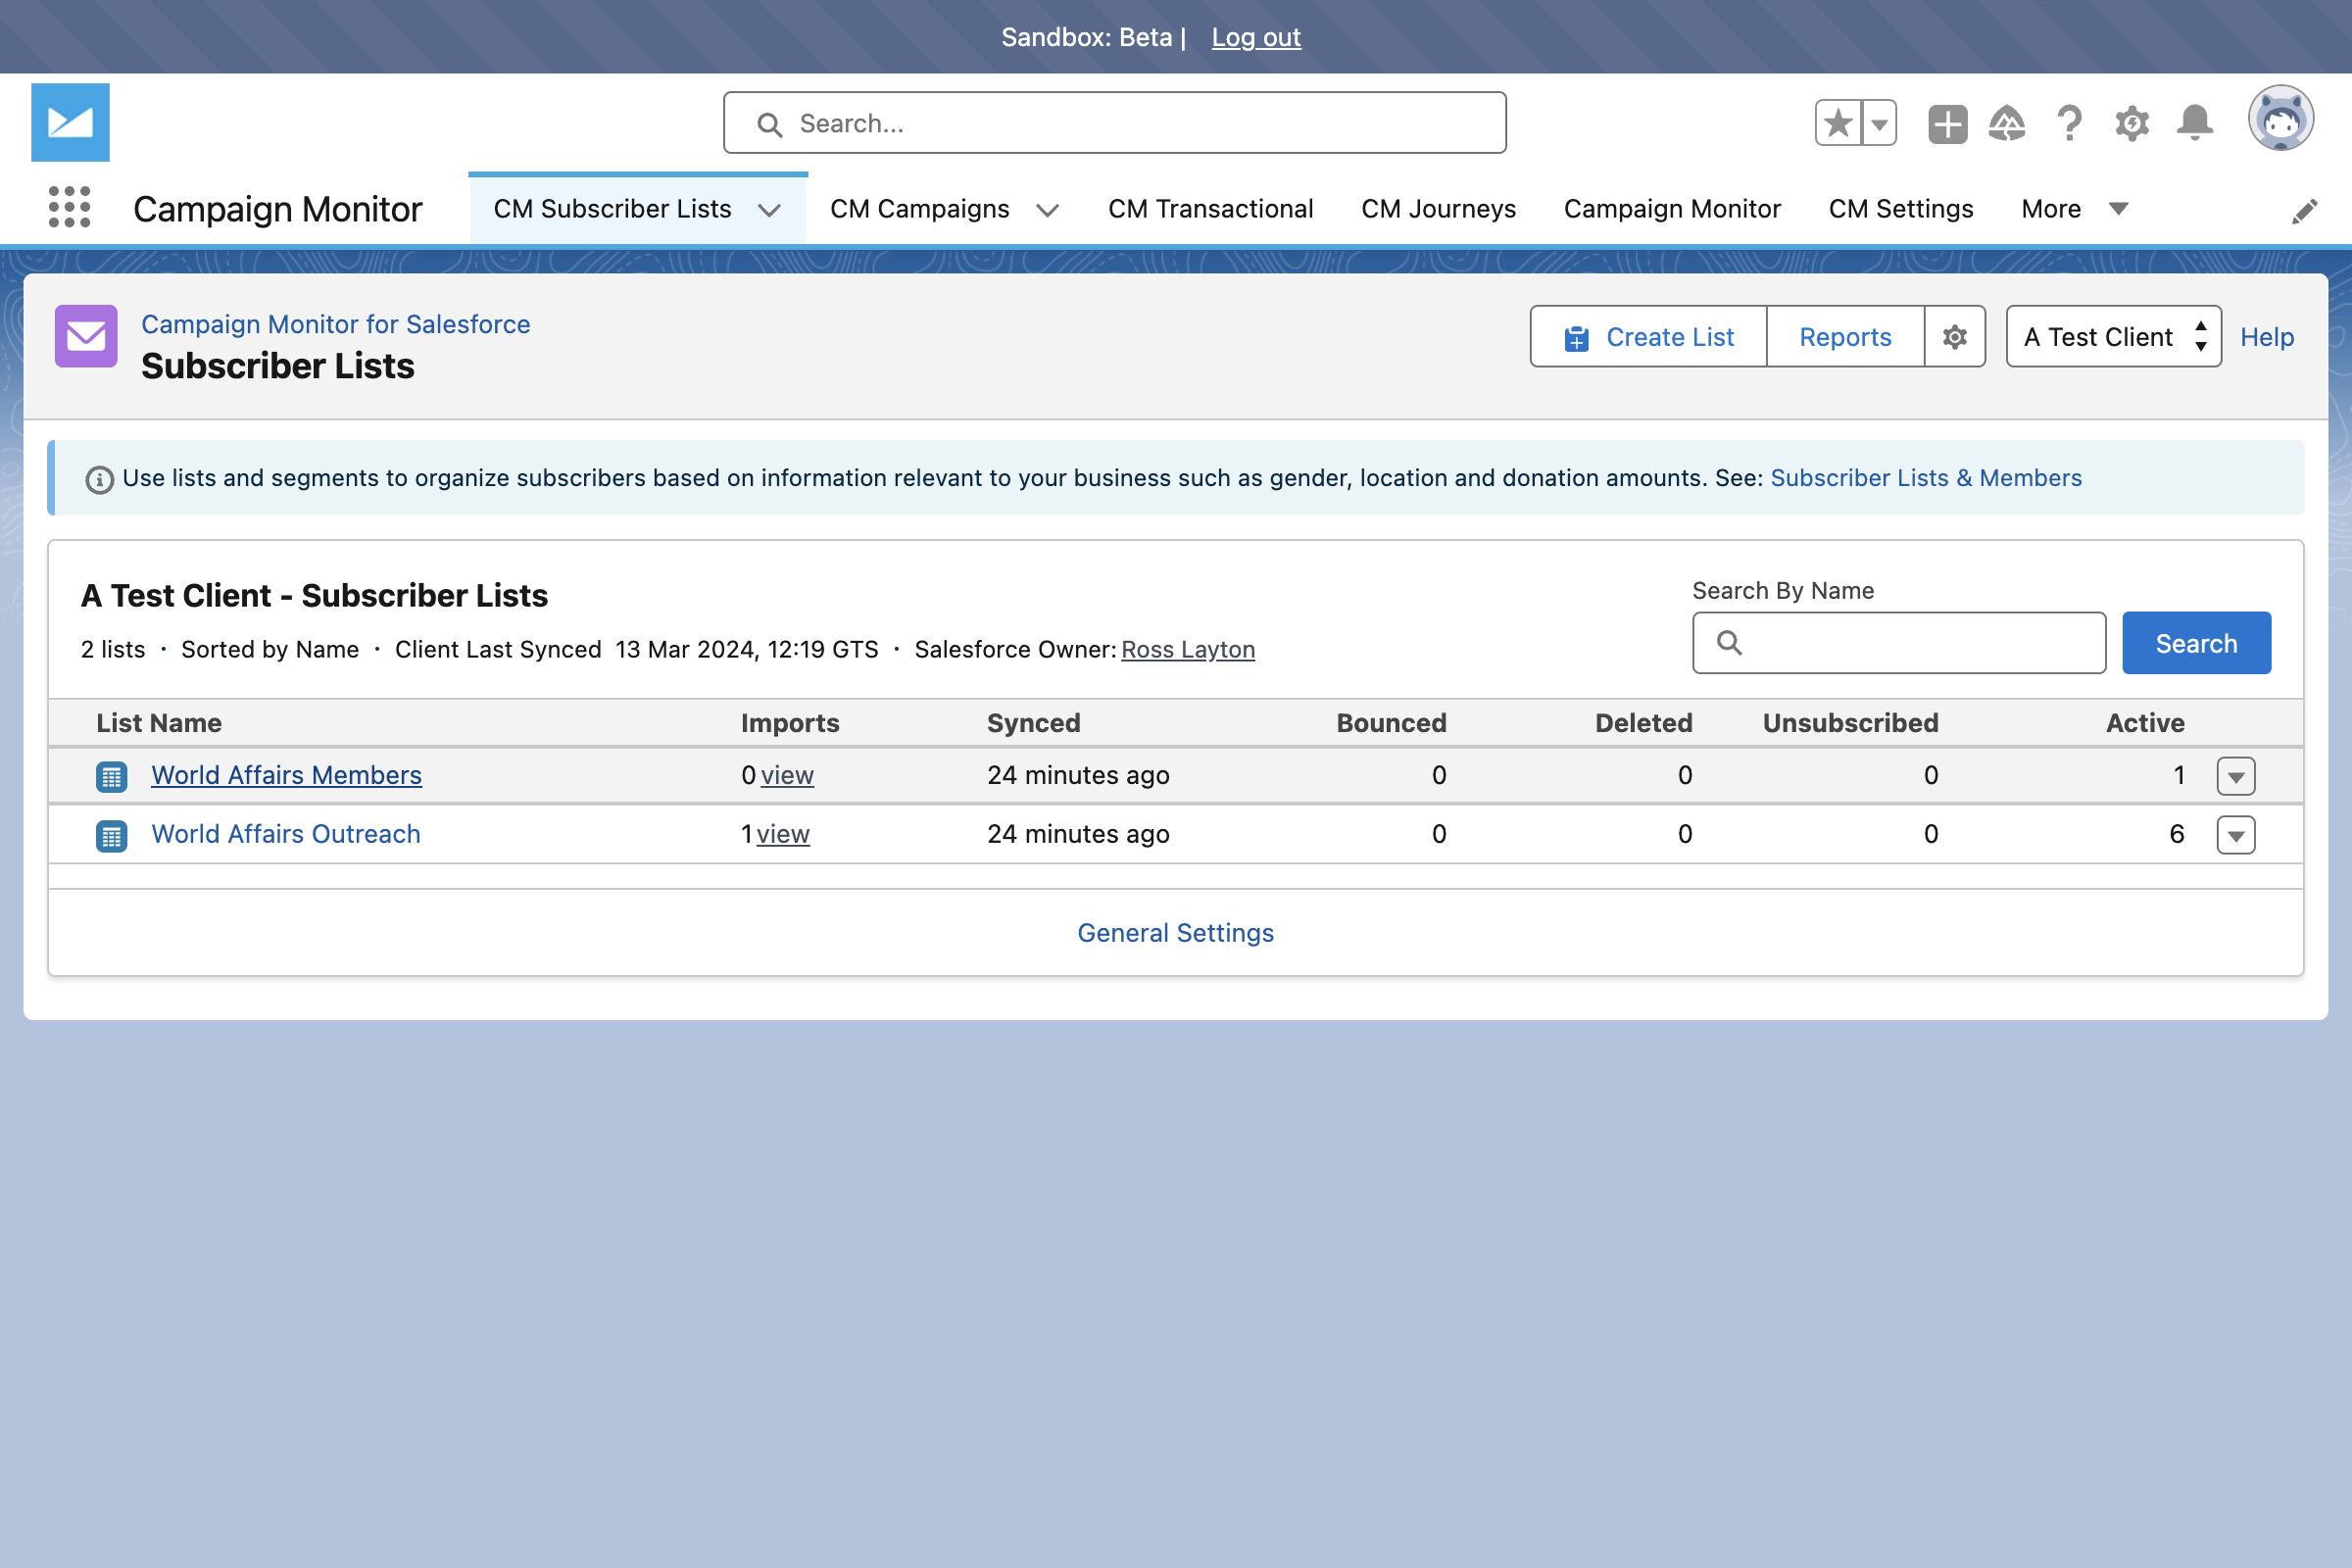View imports for World Affairs Members
This screenshot has height=1568, width=2352.
(x=787, y=775)
